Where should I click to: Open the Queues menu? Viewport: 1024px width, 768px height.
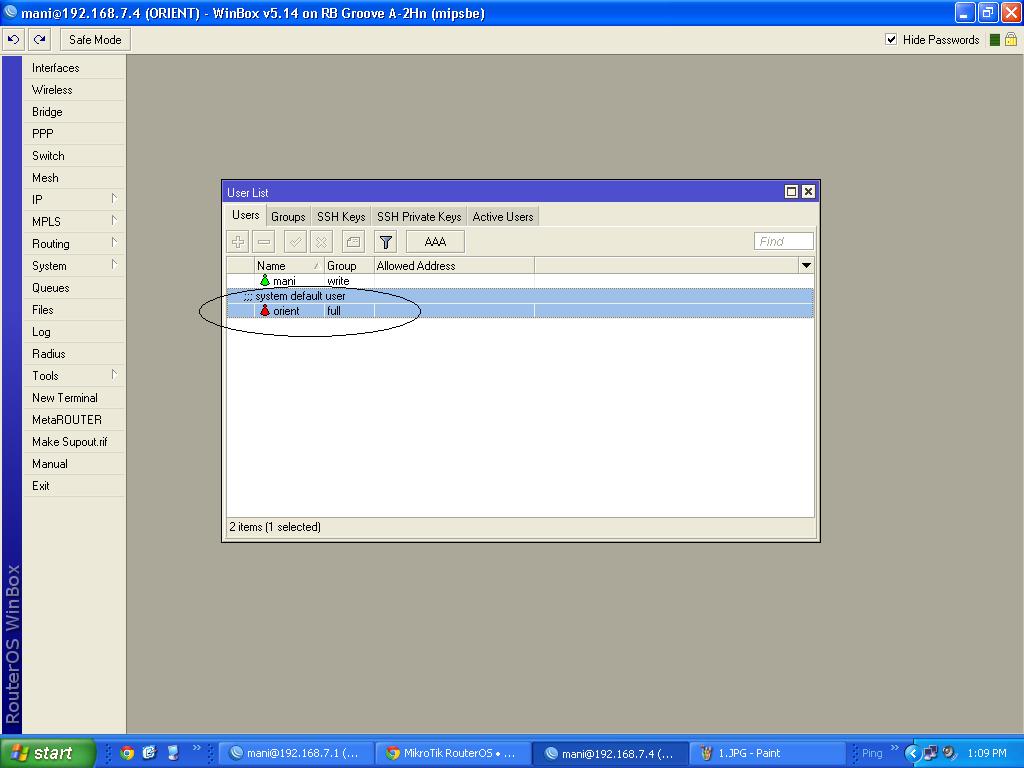(x=73, y=288)
